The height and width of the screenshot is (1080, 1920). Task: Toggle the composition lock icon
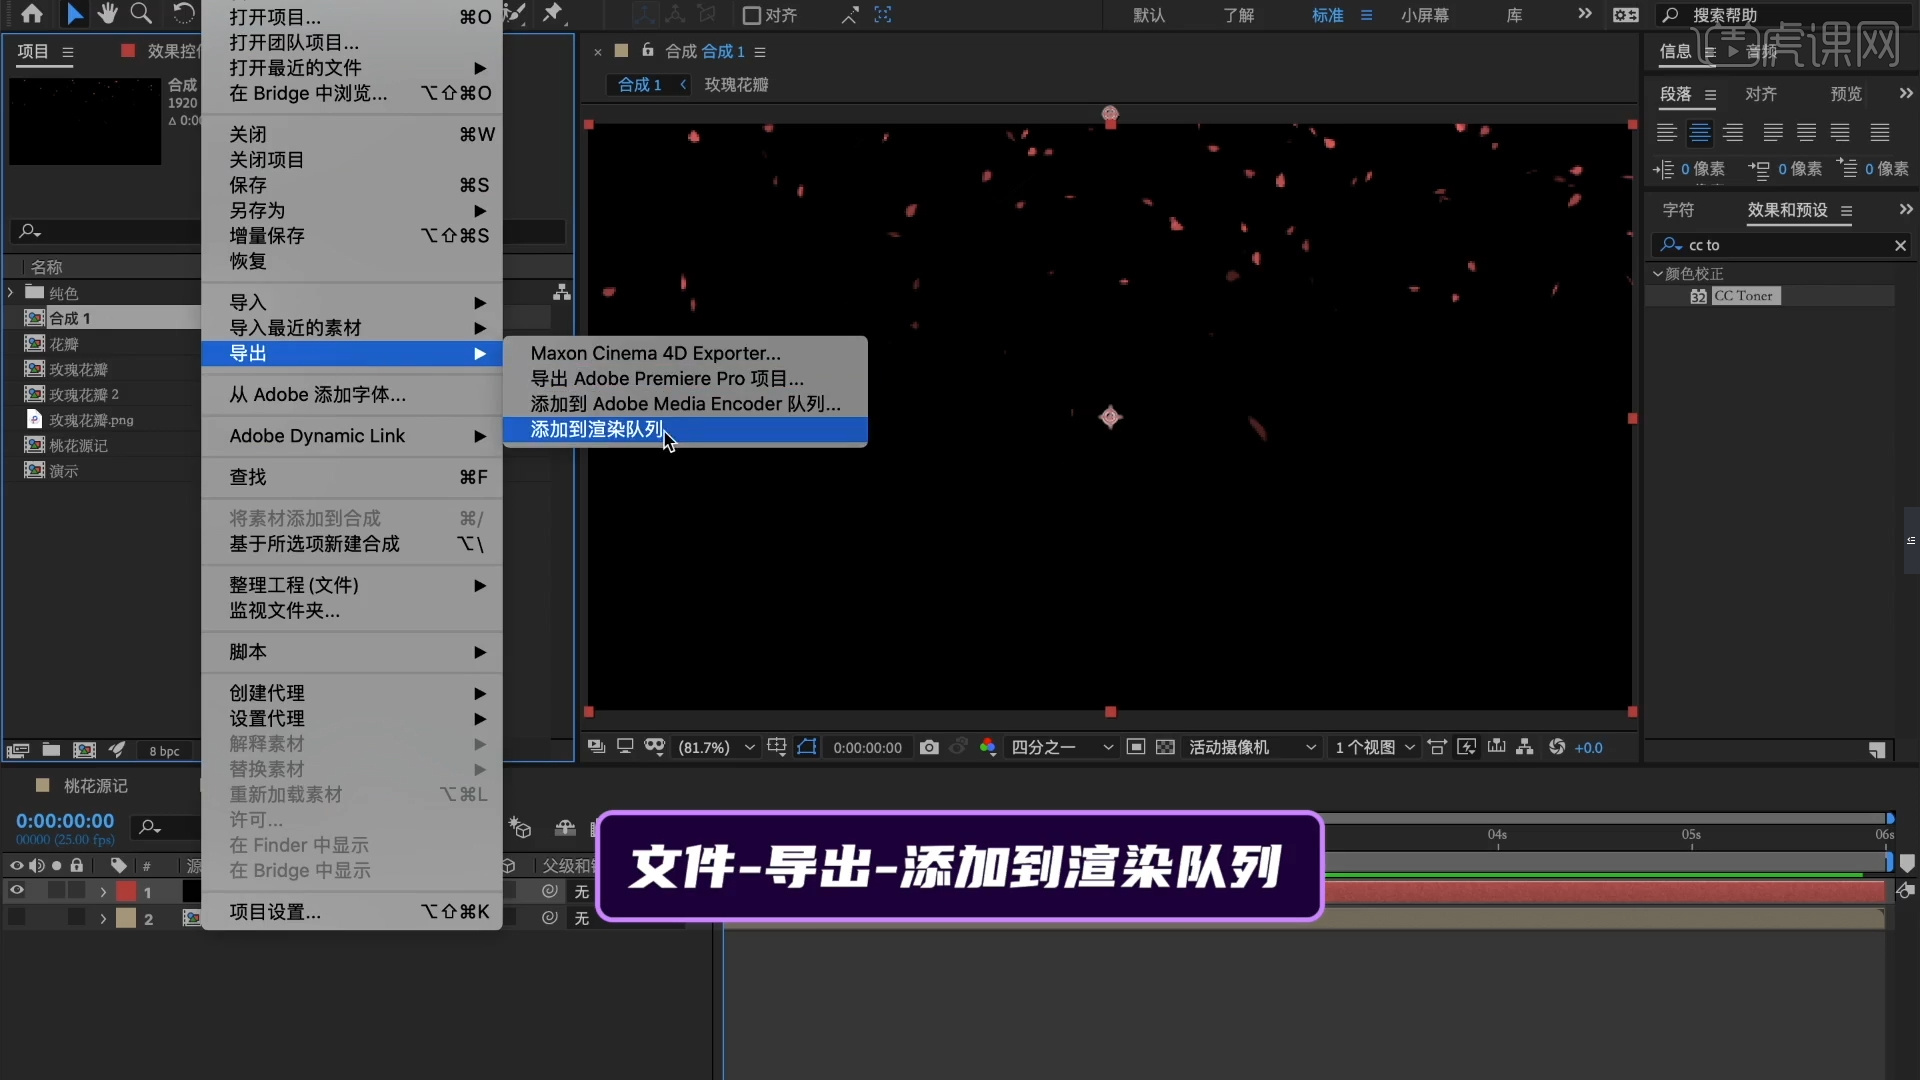(647, 51)
